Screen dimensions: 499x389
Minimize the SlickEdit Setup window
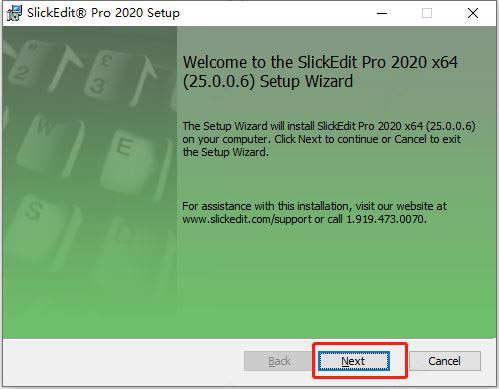tap(382, 13)
